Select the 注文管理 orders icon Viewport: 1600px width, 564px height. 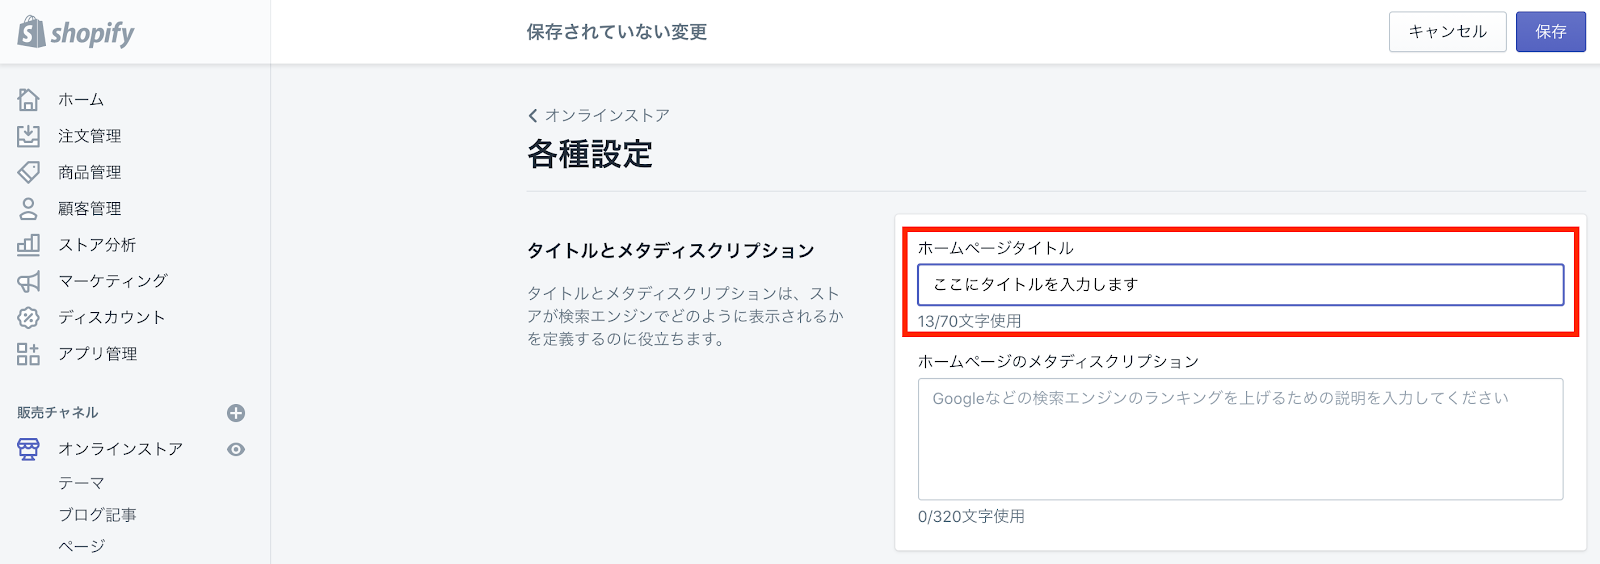29,136
